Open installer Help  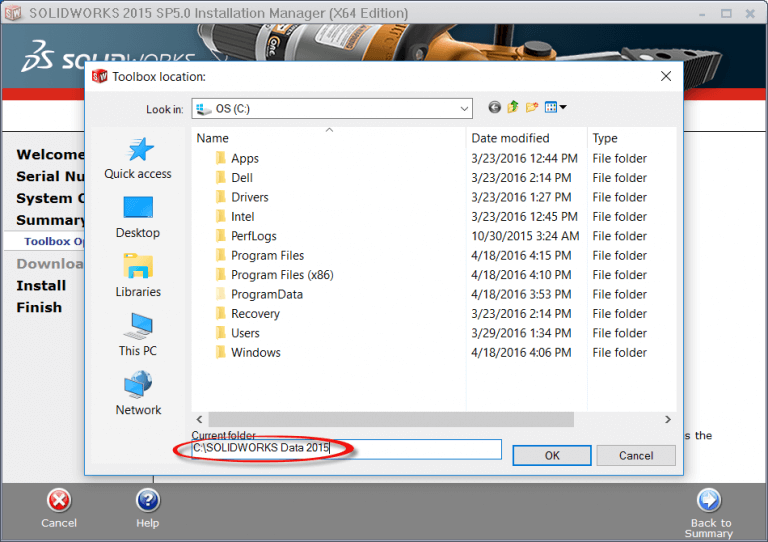click(147, 501)
